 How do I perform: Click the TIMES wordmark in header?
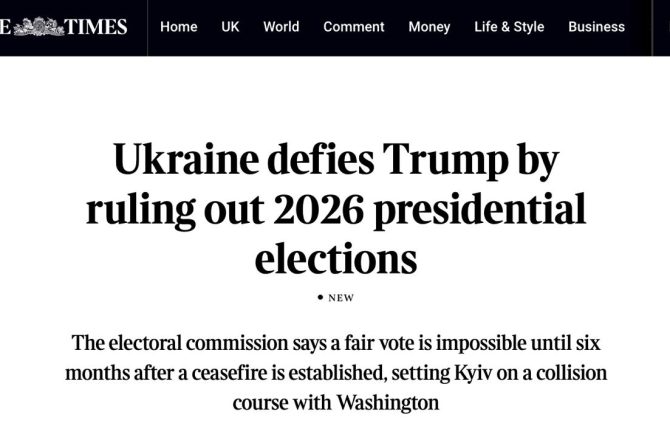point(96,27)
